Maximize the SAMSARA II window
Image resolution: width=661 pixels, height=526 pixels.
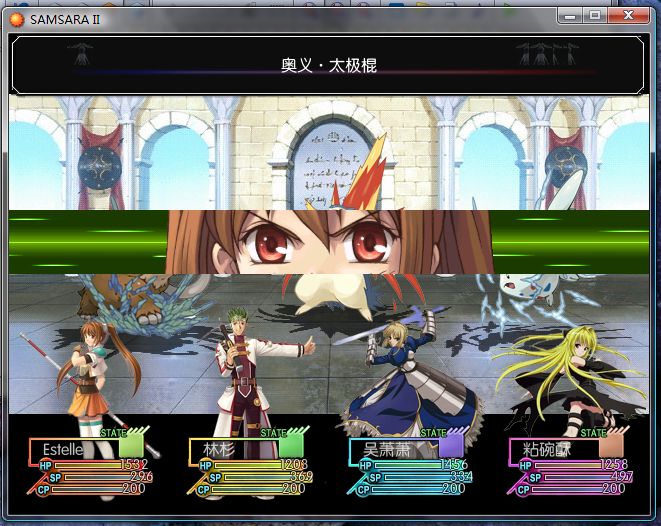tap(595, 16)
